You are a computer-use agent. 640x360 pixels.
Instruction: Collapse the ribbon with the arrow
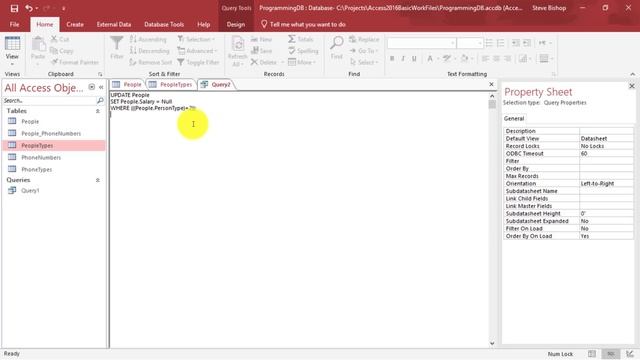[633, 74]
